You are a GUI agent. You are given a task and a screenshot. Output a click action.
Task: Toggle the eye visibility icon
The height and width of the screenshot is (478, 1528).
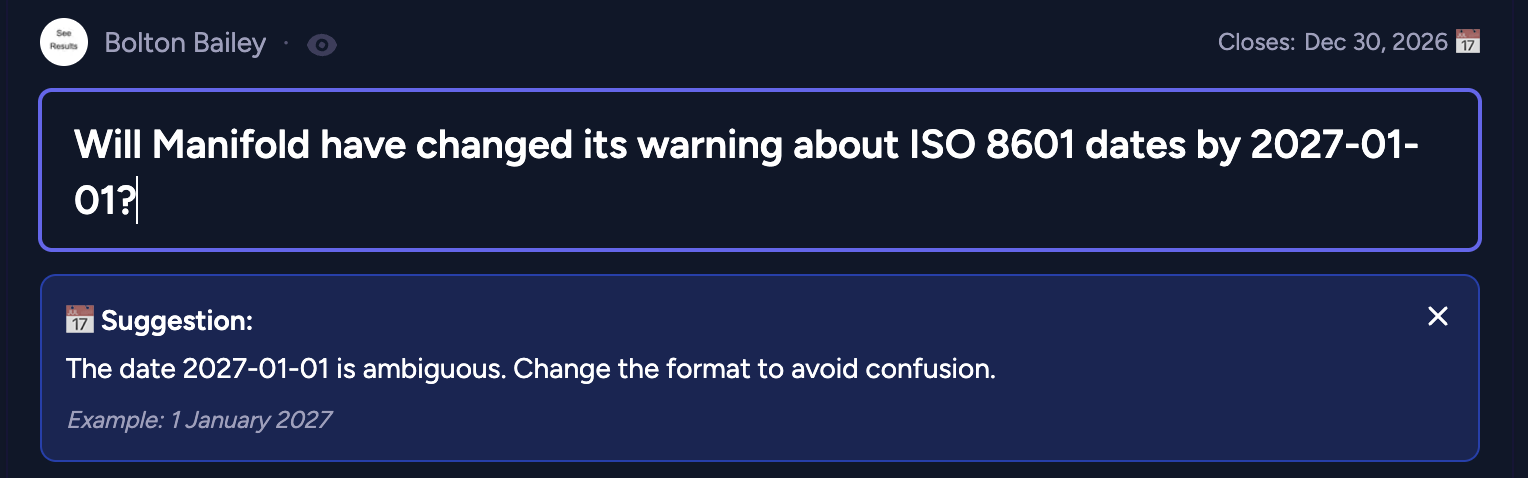pos(321,45)
